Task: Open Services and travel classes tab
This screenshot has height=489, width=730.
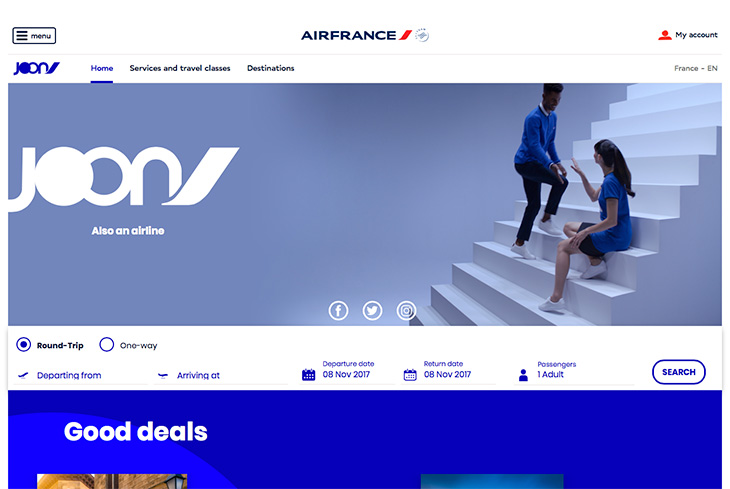Action: click(180, 68)
